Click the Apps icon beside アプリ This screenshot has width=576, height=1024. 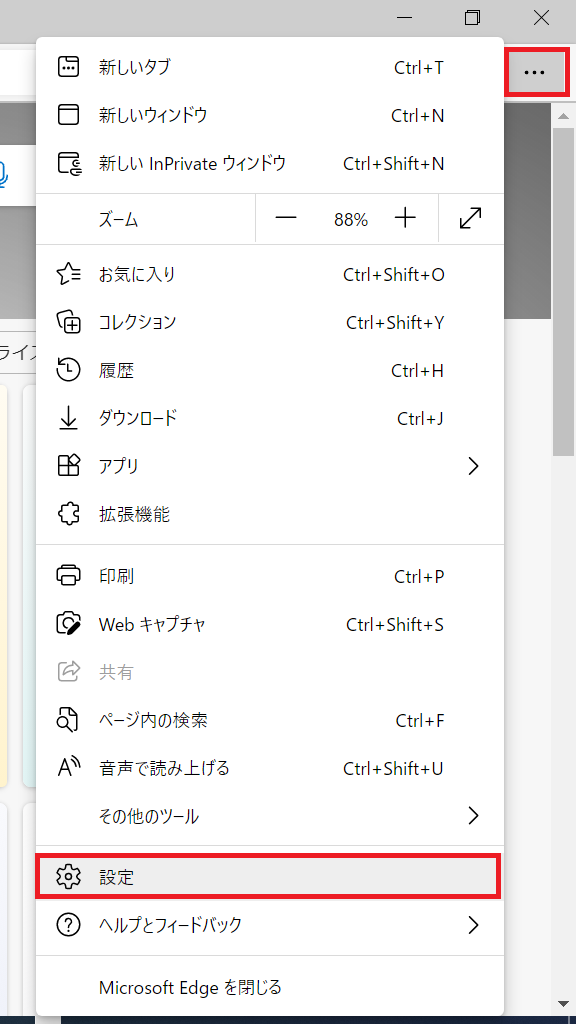click(69, 466)
